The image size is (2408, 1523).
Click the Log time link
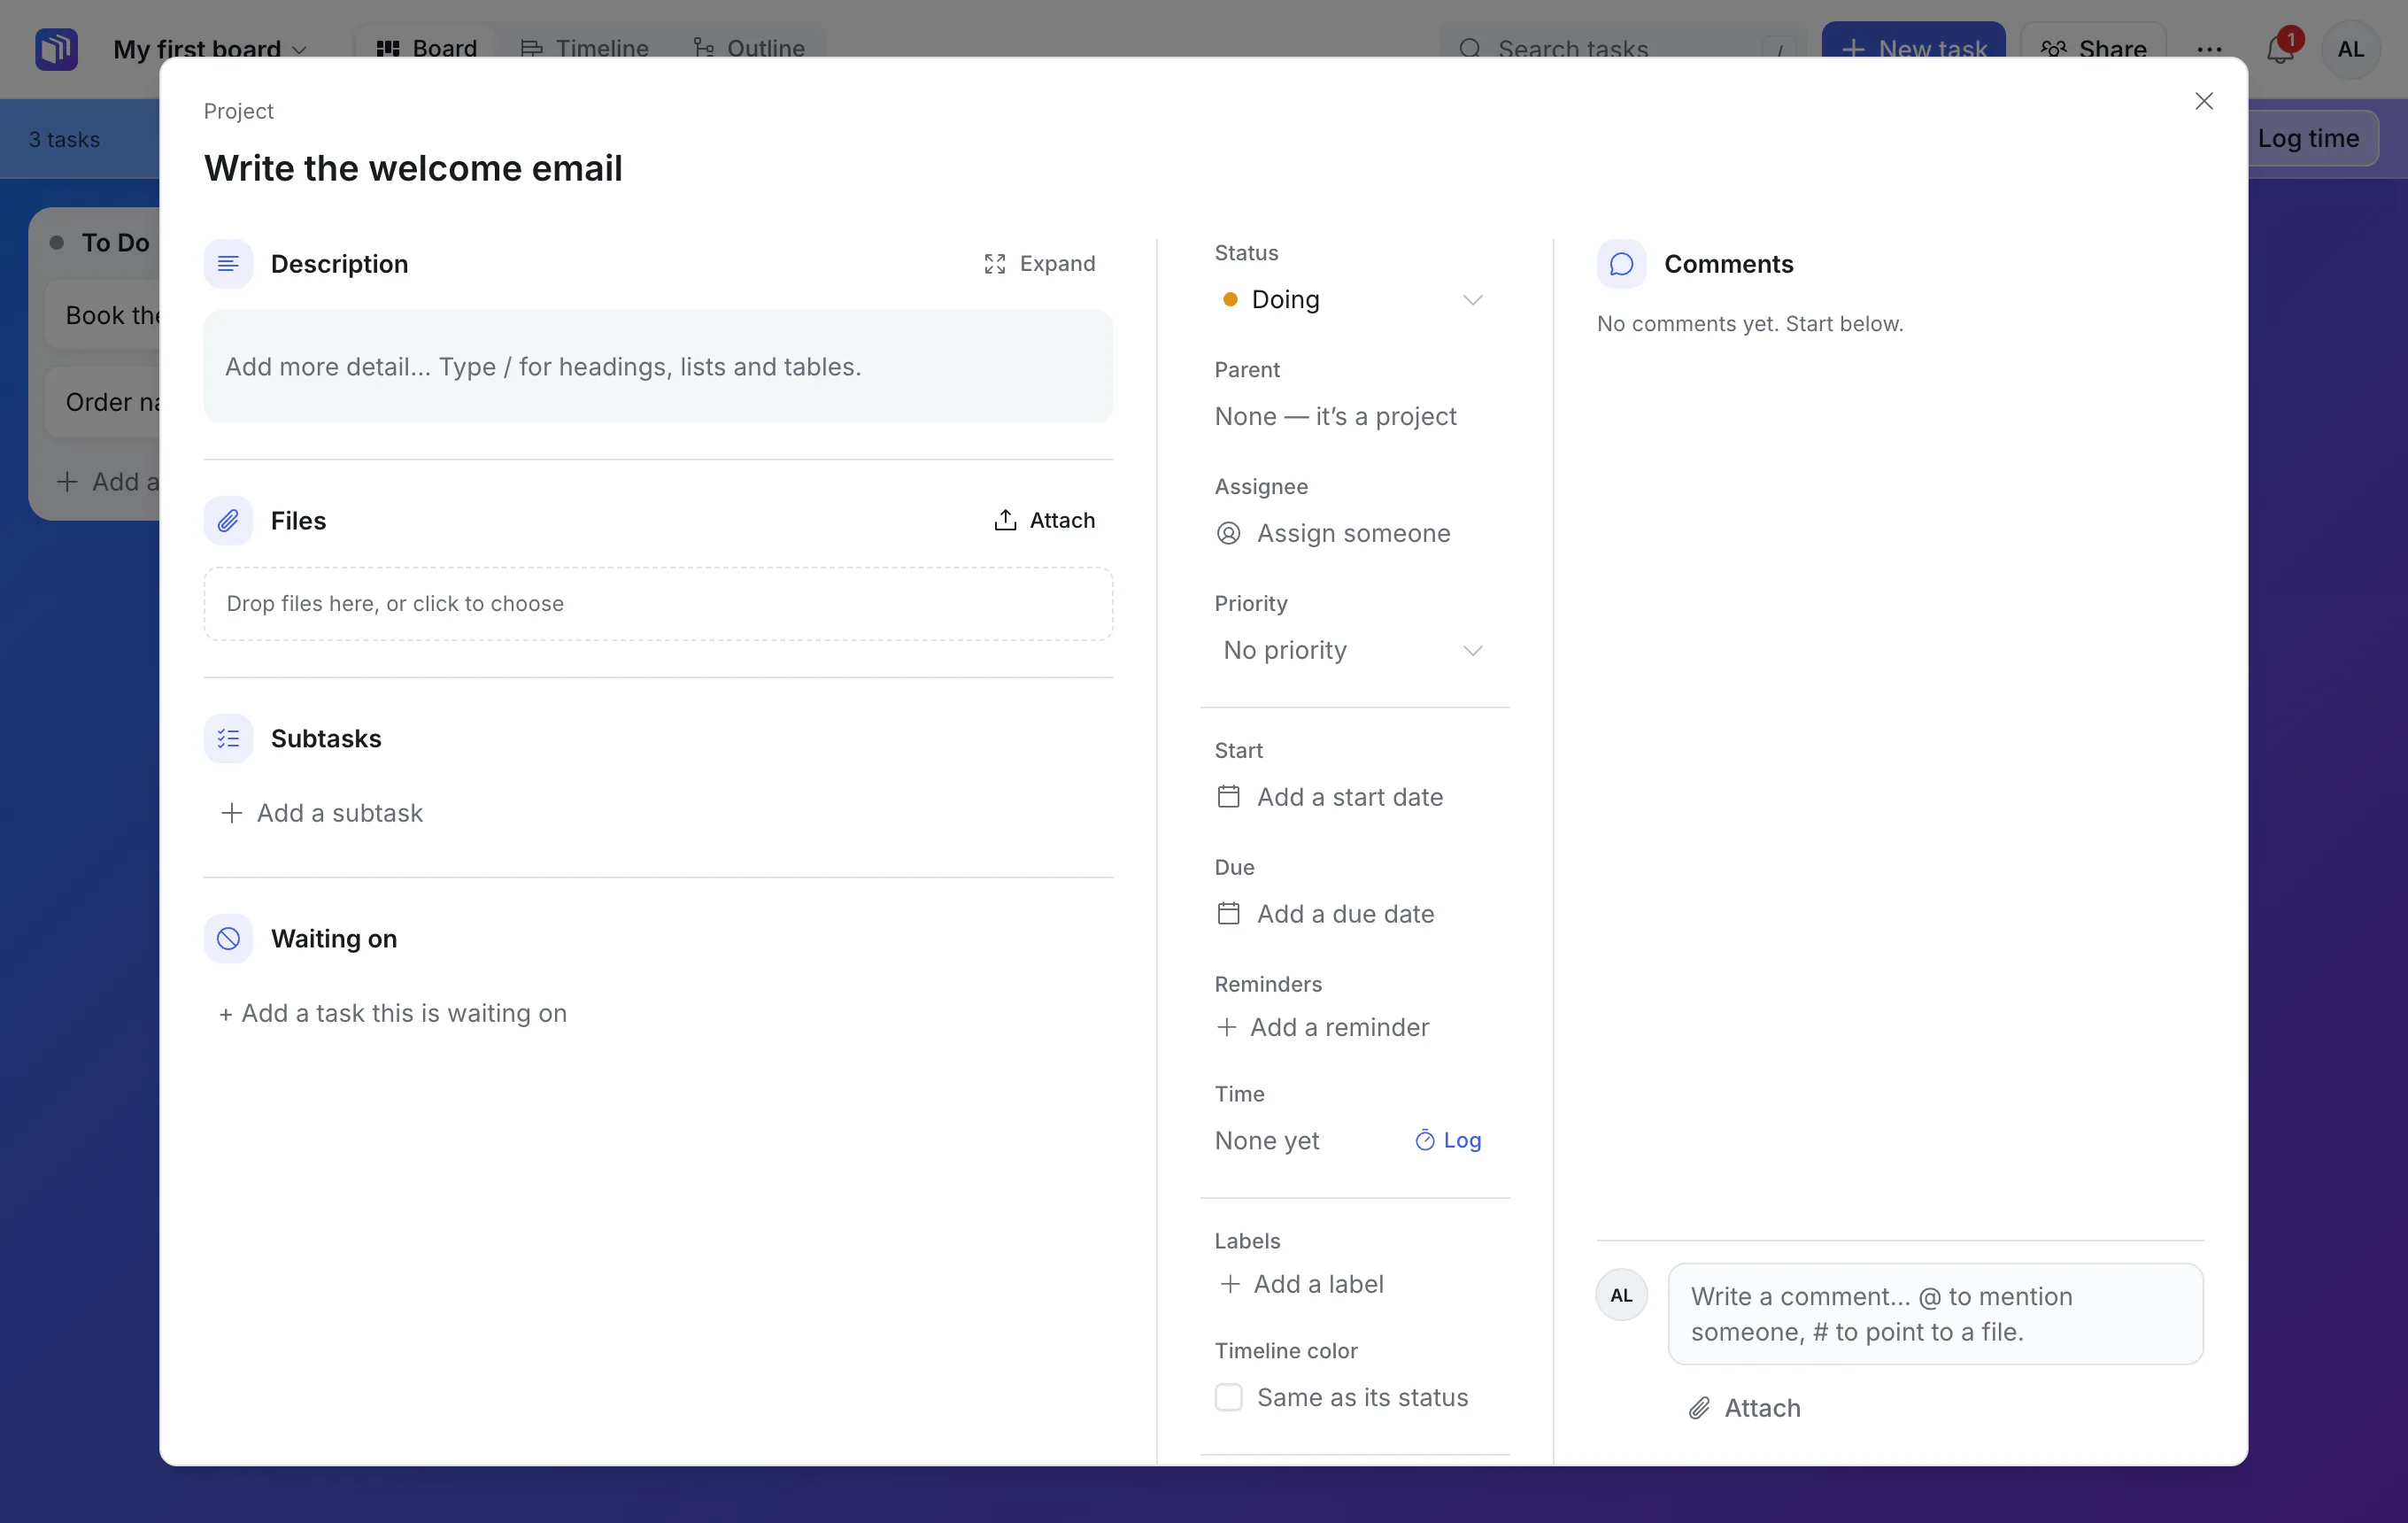click(1448, 1140)
